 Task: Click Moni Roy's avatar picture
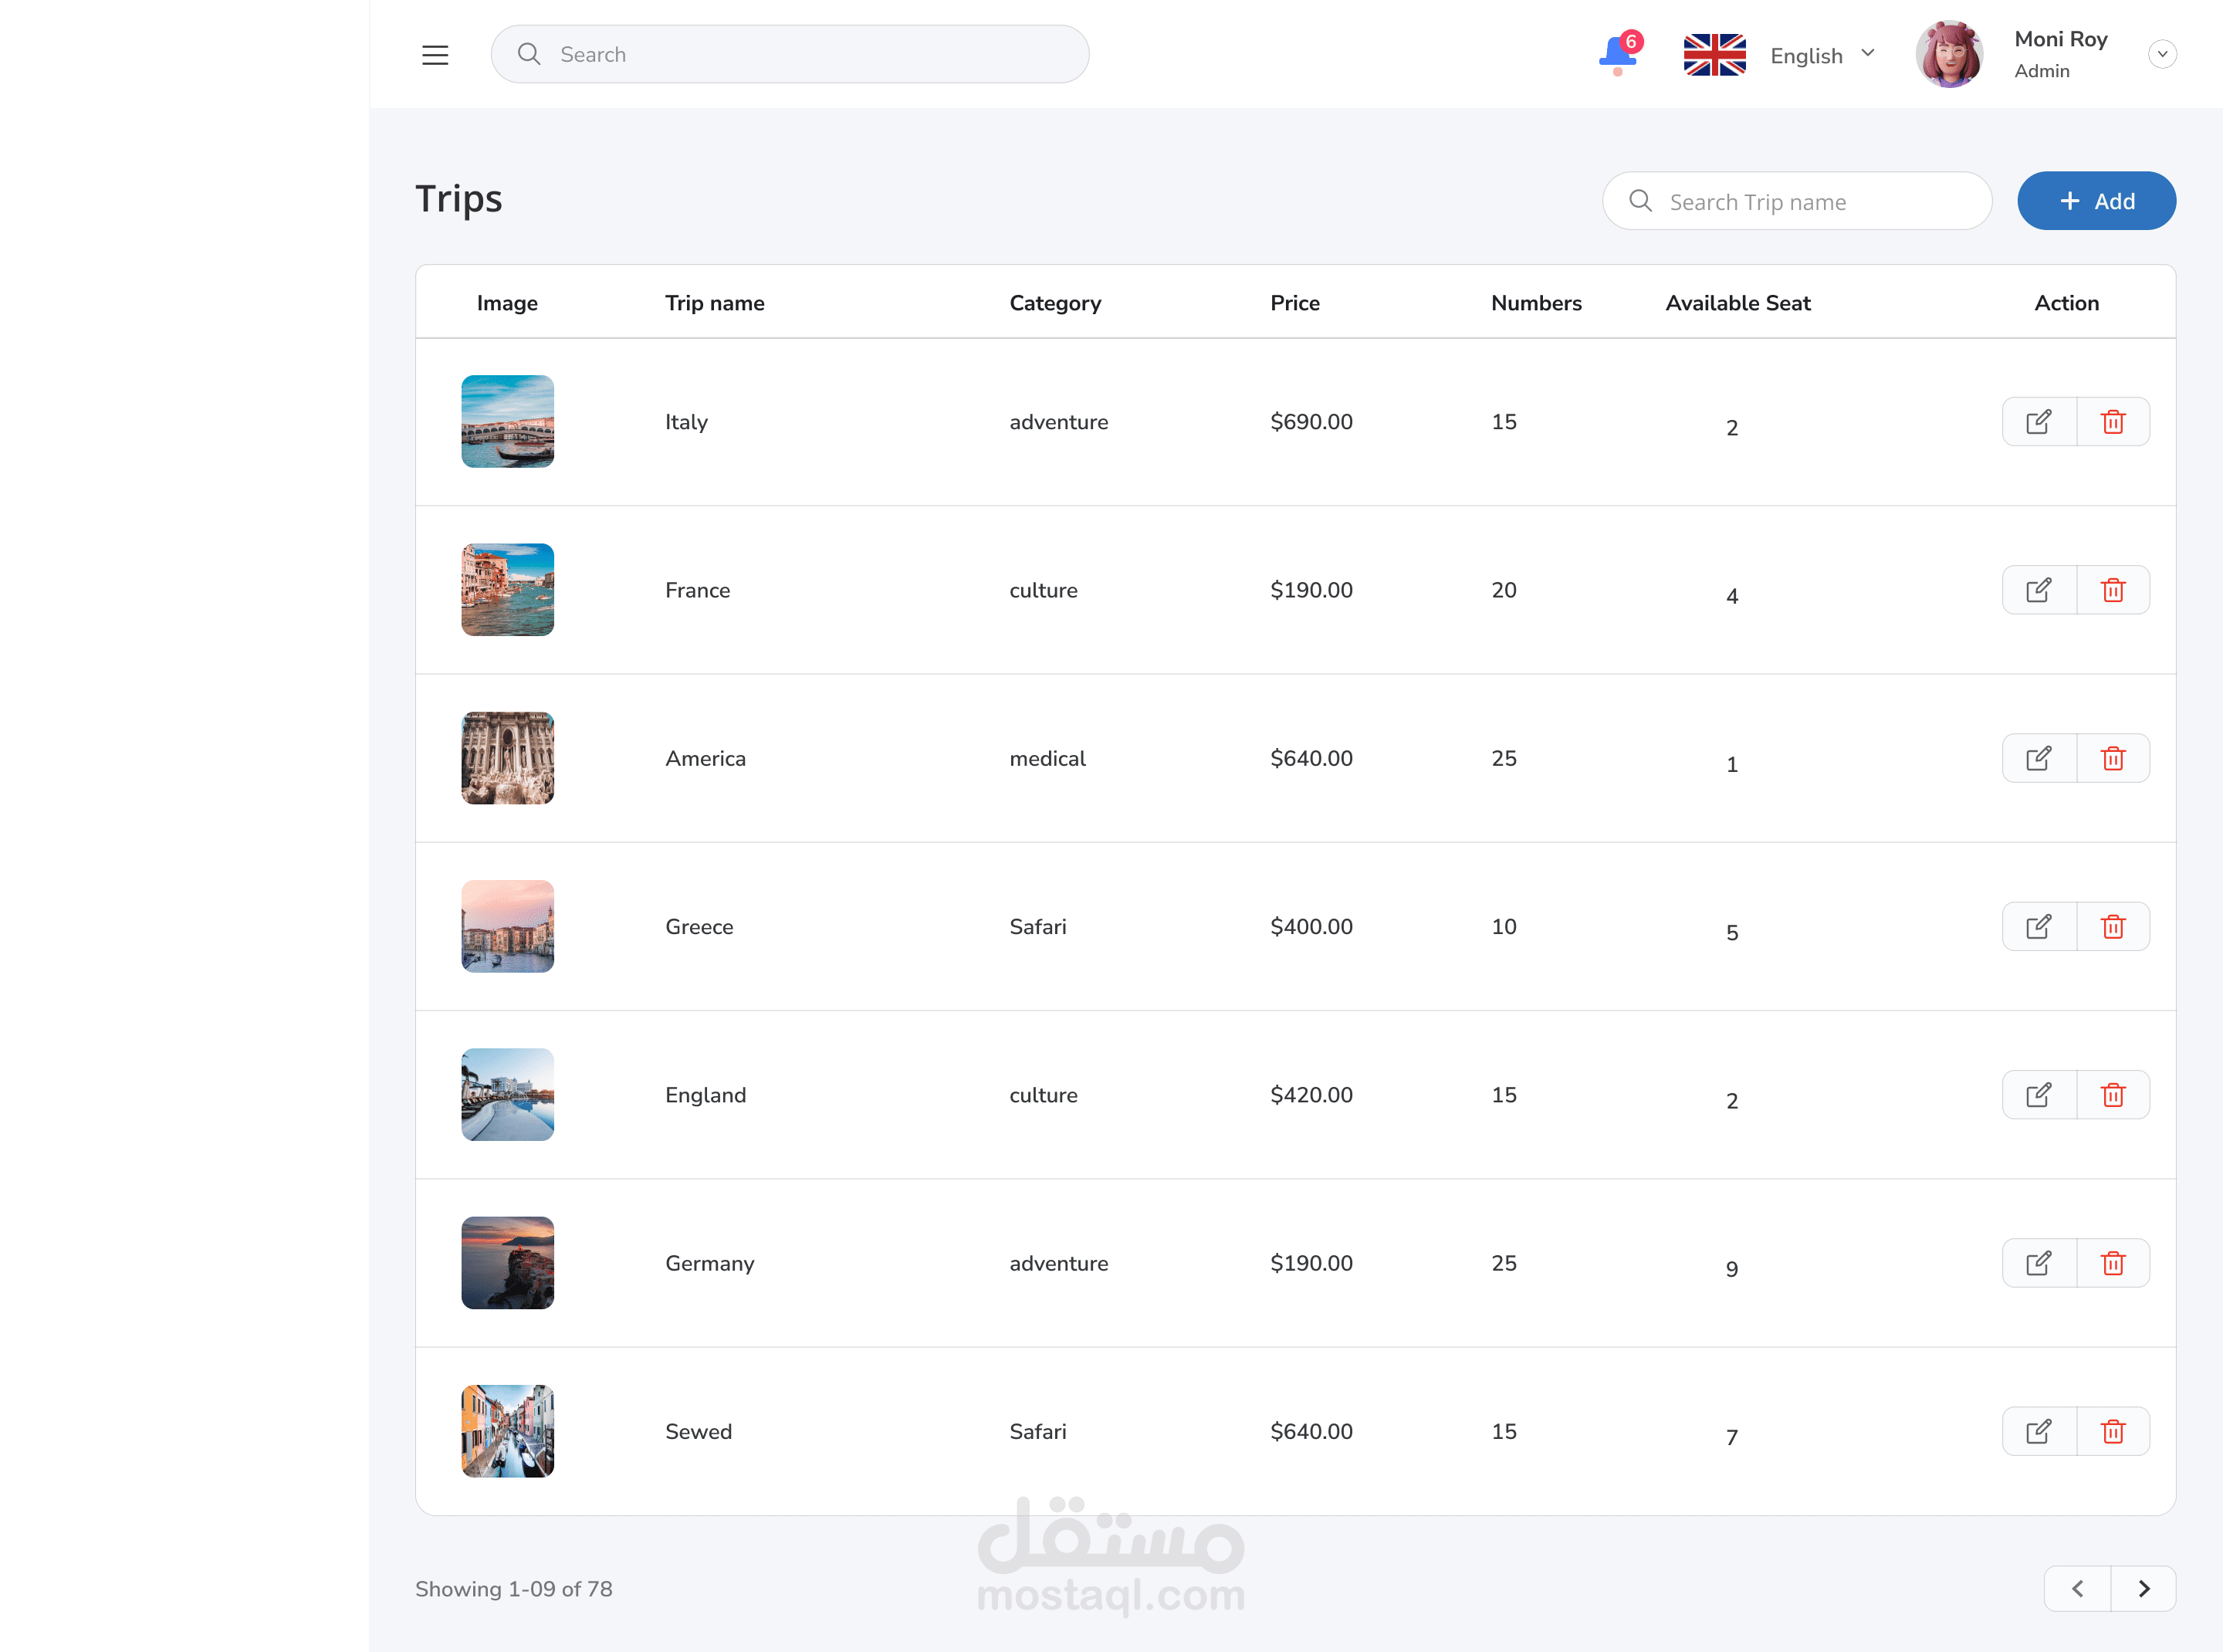coord(1948,54)
